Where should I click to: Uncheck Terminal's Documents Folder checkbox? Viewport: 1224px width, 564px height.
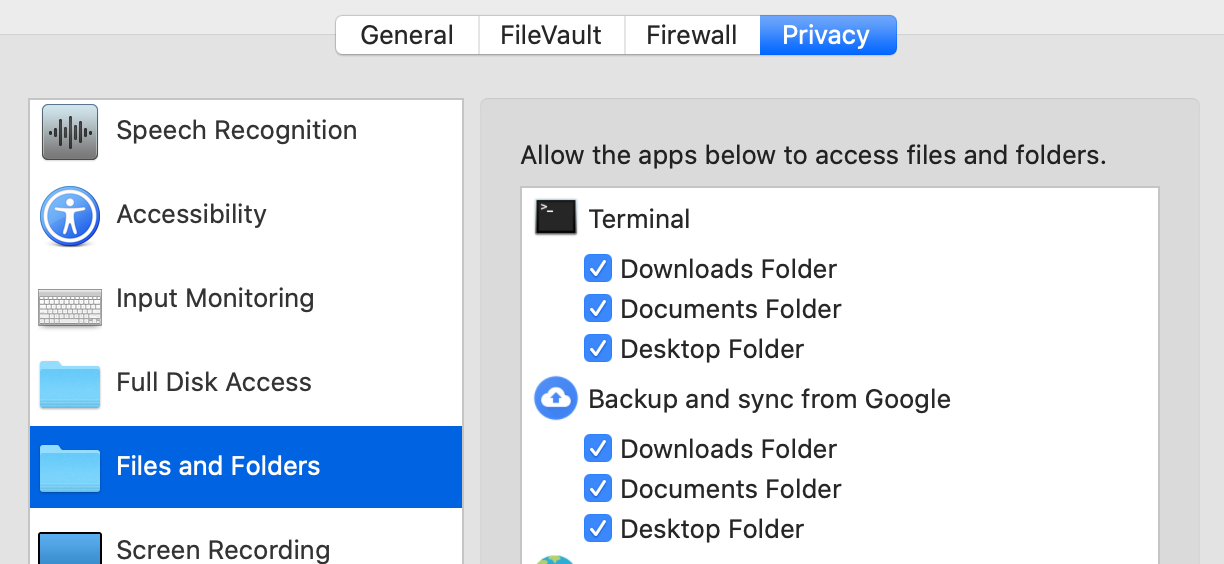pos(598,308)
